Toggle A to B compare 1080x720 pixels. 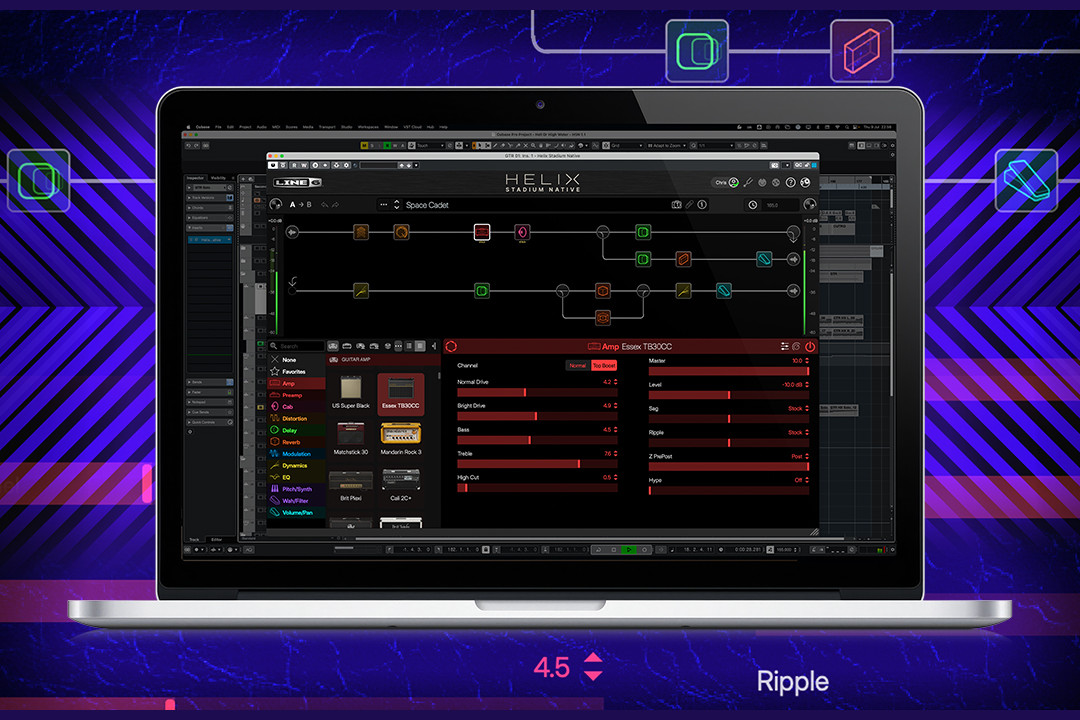coord(300,205)
